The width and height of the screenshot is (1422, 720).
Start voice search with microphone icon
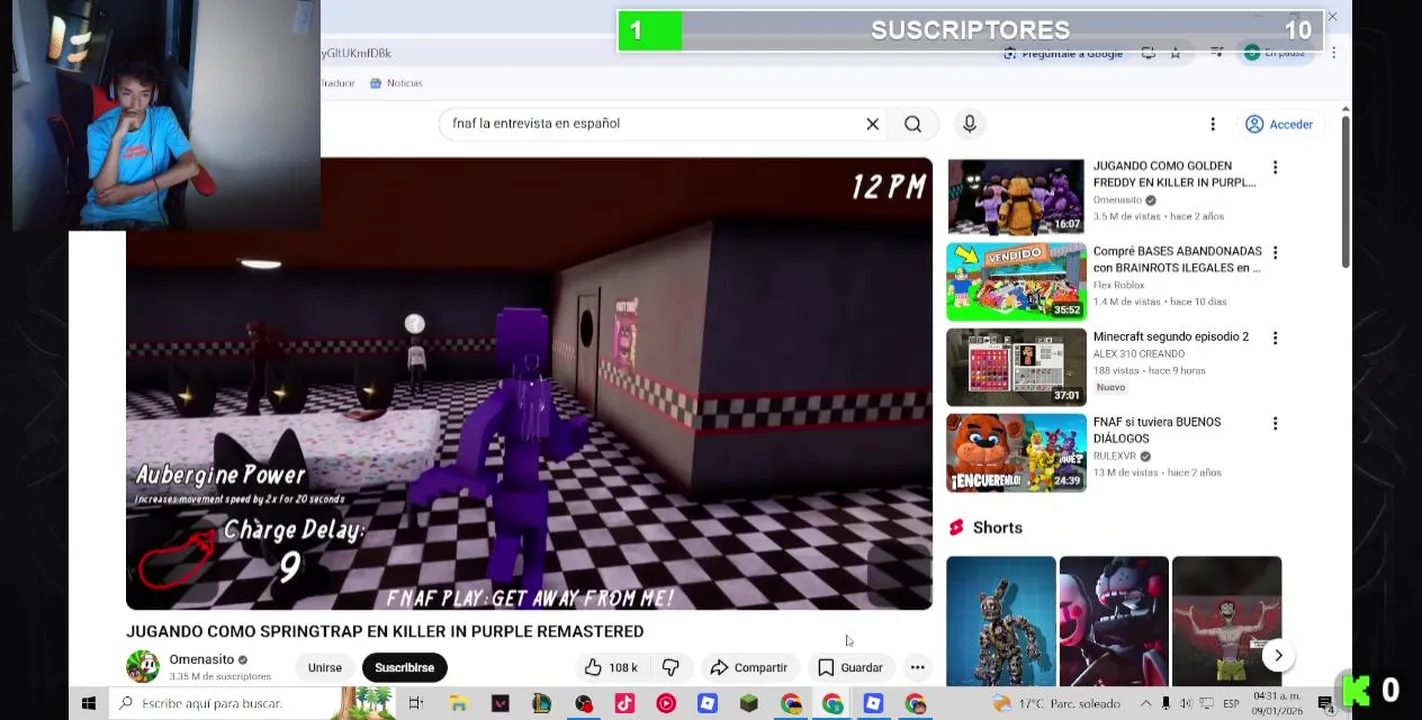969,124
